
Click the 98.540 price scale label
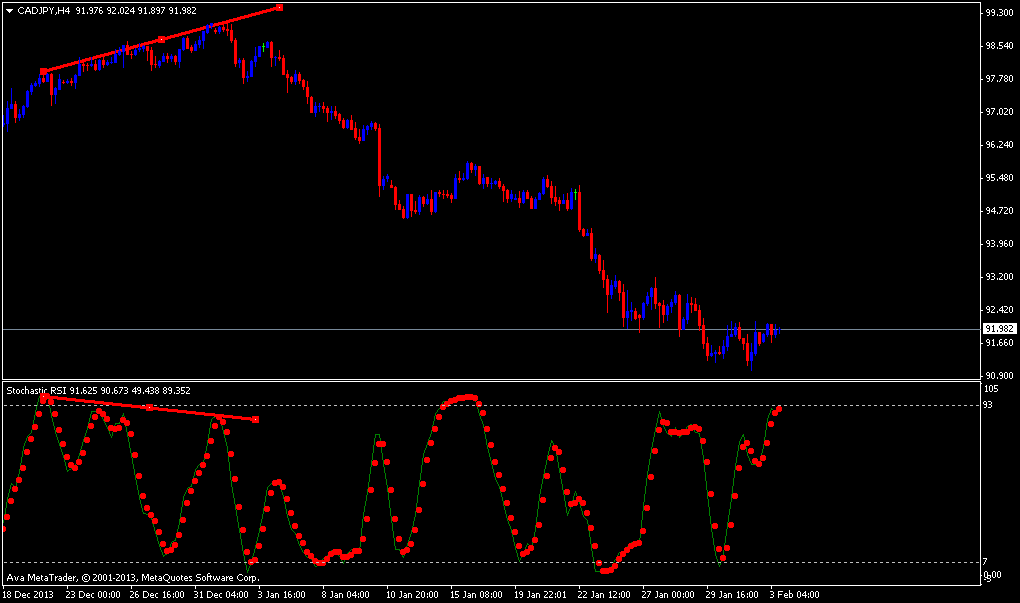pos(999,46)
